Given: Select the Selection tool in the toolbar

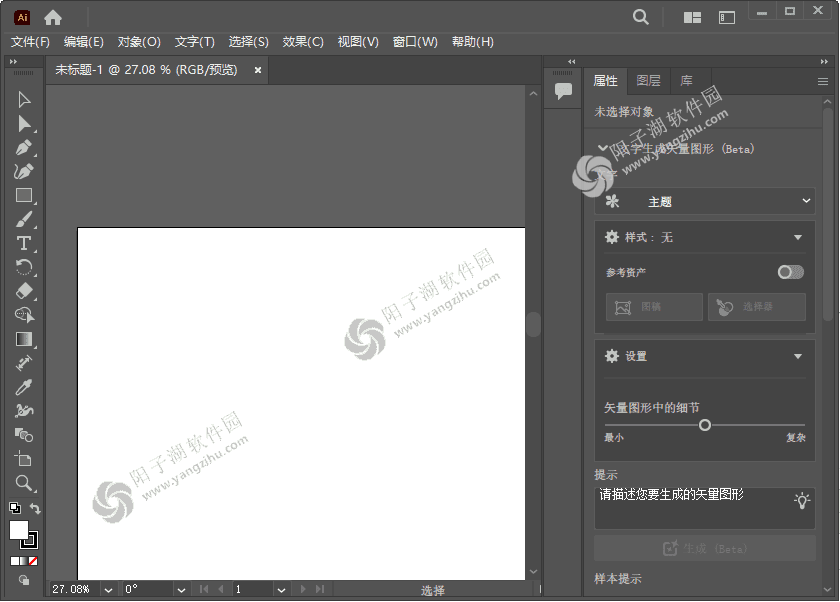Looking at the screenshot, I should pos(24,99).
